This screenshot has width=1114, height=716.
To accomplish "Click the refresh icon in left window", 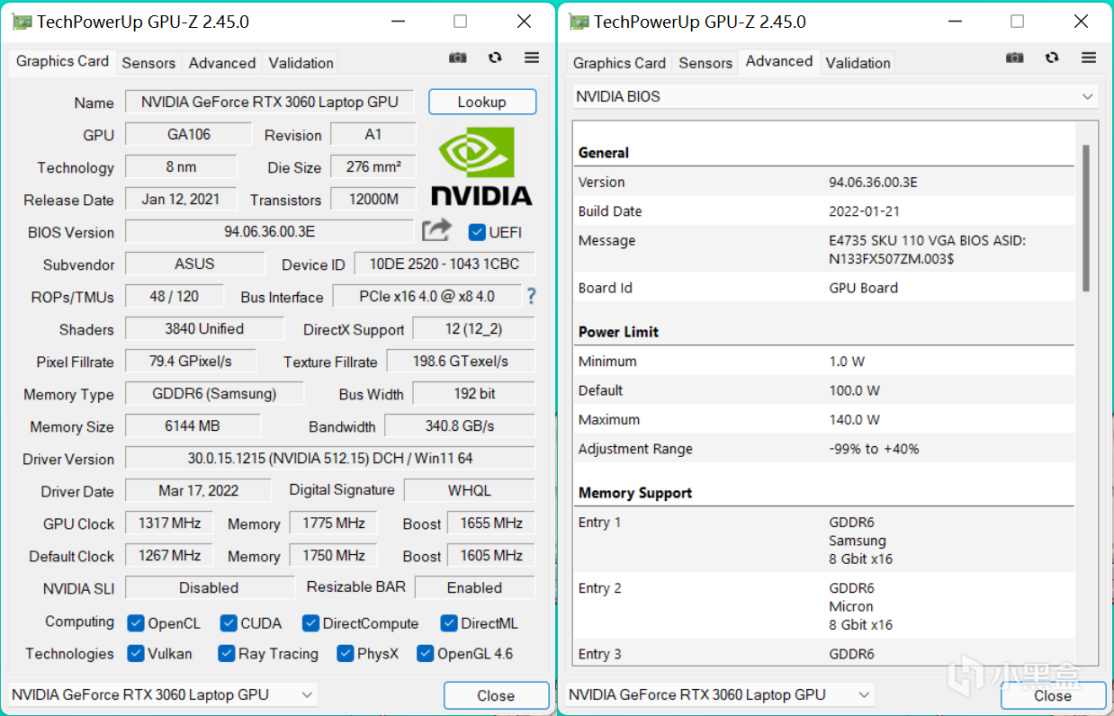I will (495, 58).
